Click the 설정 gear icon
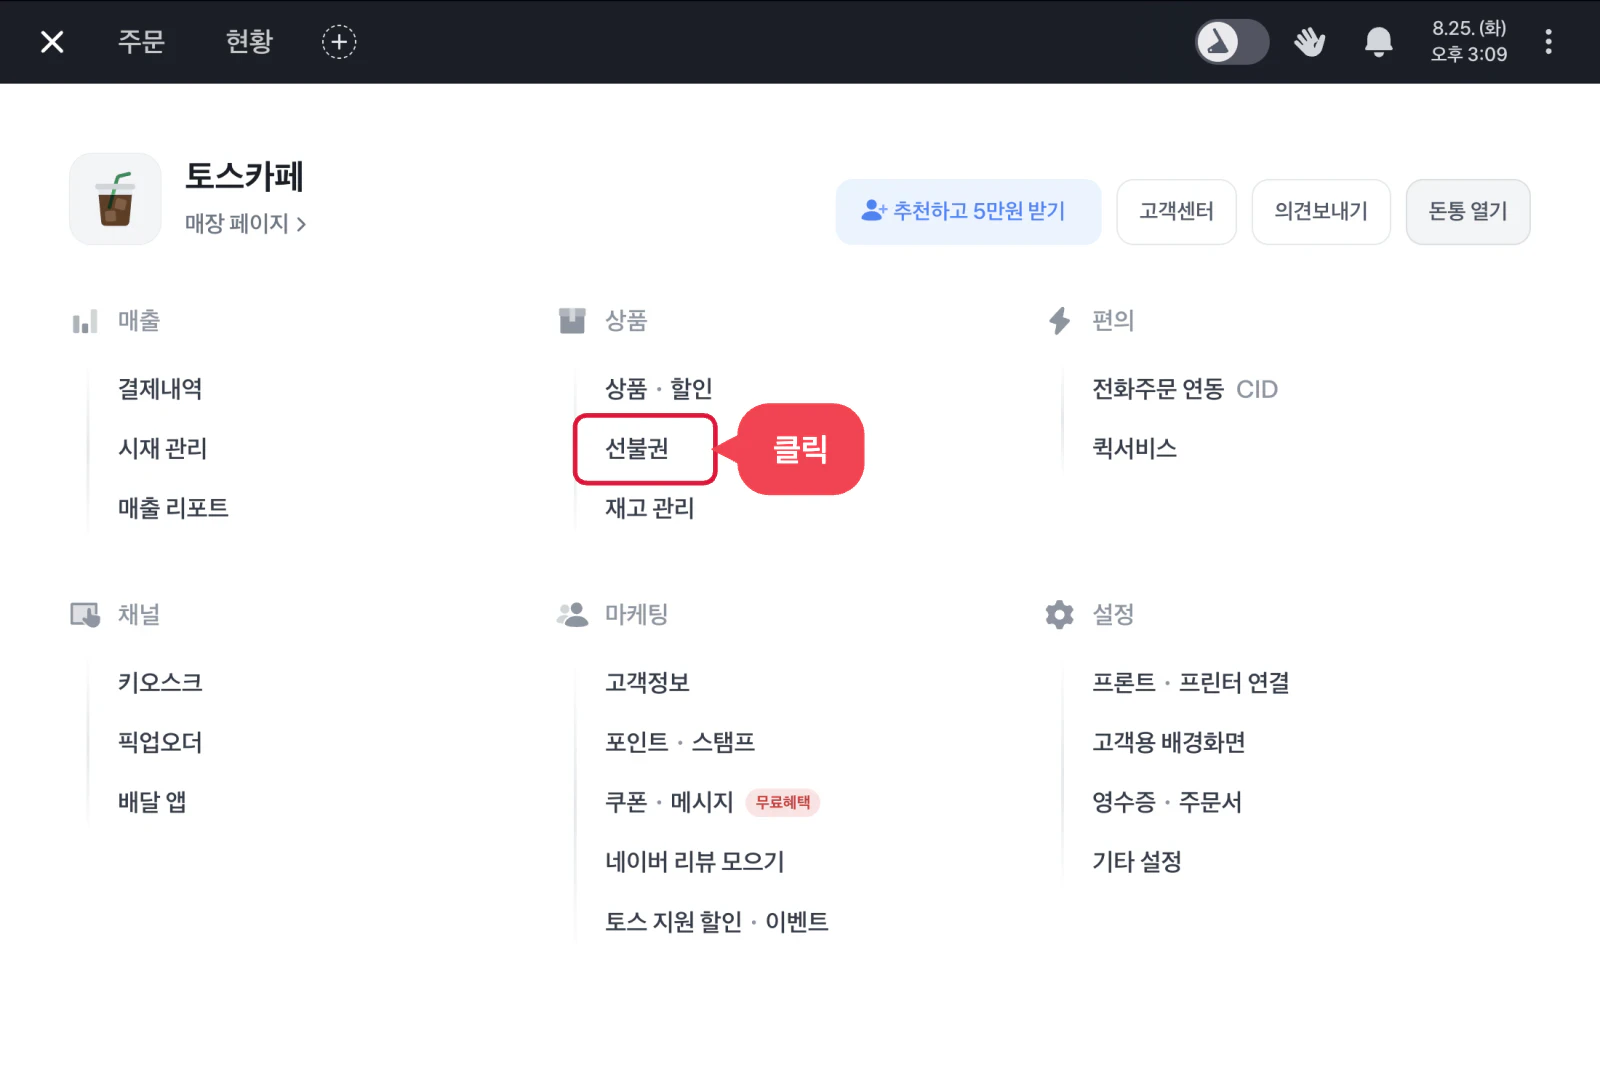Viewport: 1600px width, 1065px height. coord(1059,614)
